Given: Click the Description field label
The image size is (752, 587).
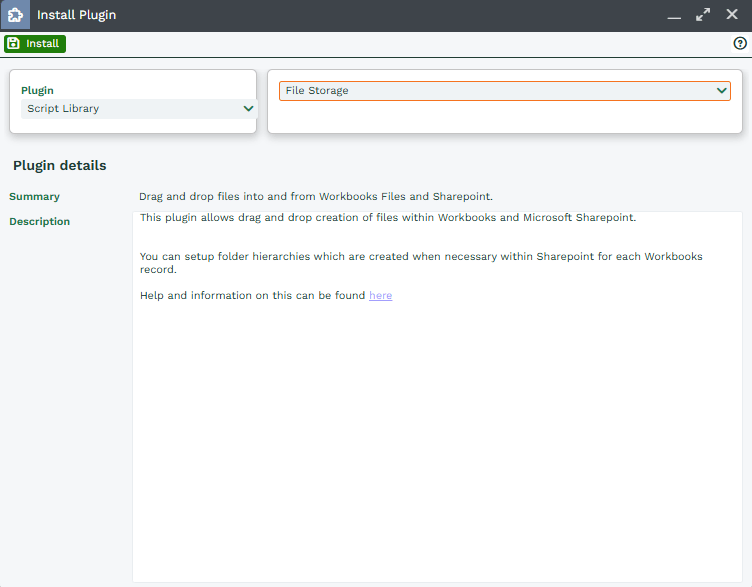Looking at the screenshot, I should tap(39, 222).
